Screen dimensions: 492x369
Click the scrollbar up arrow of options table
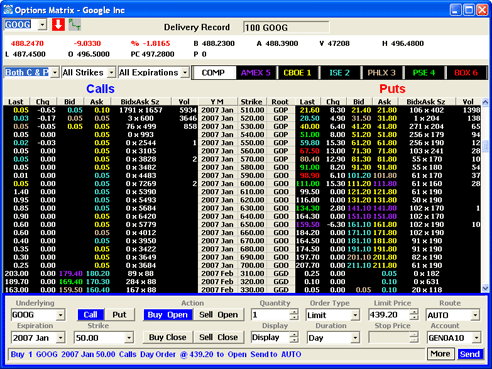point(485,102)
